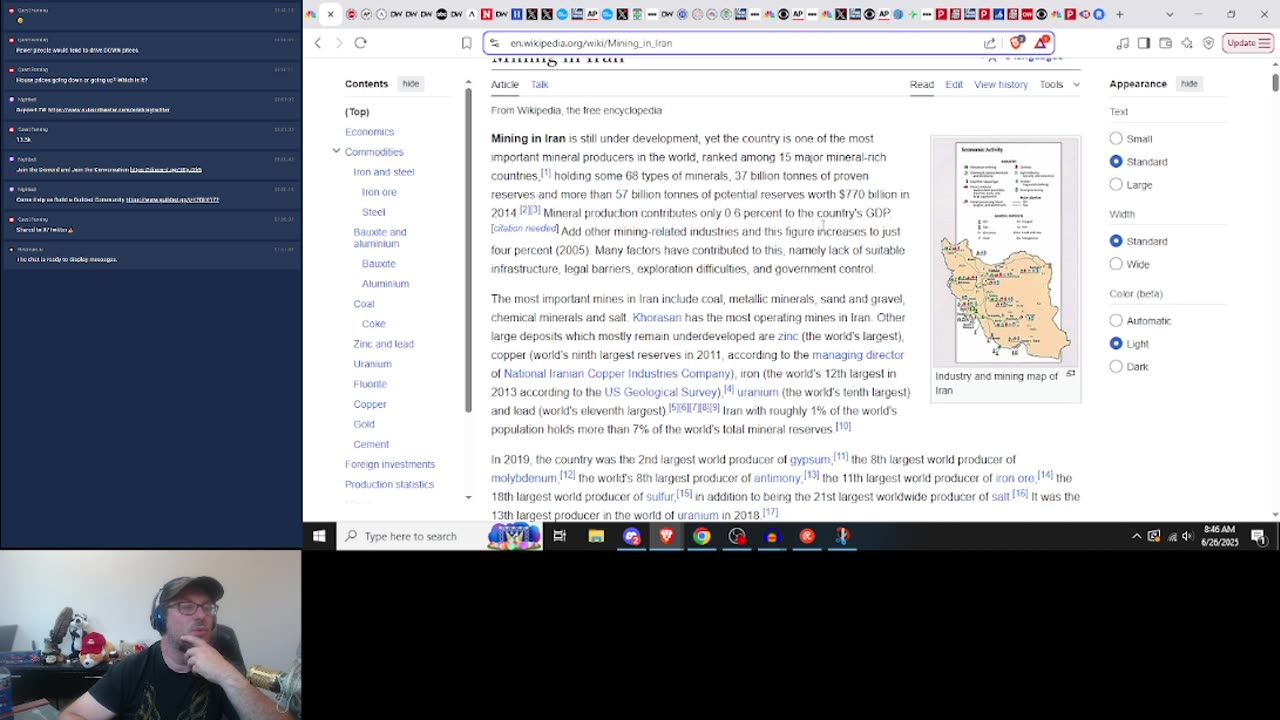This screenshot has width=1280, height=720.
Task: Select Light color mode
Action: [1116, 343]
